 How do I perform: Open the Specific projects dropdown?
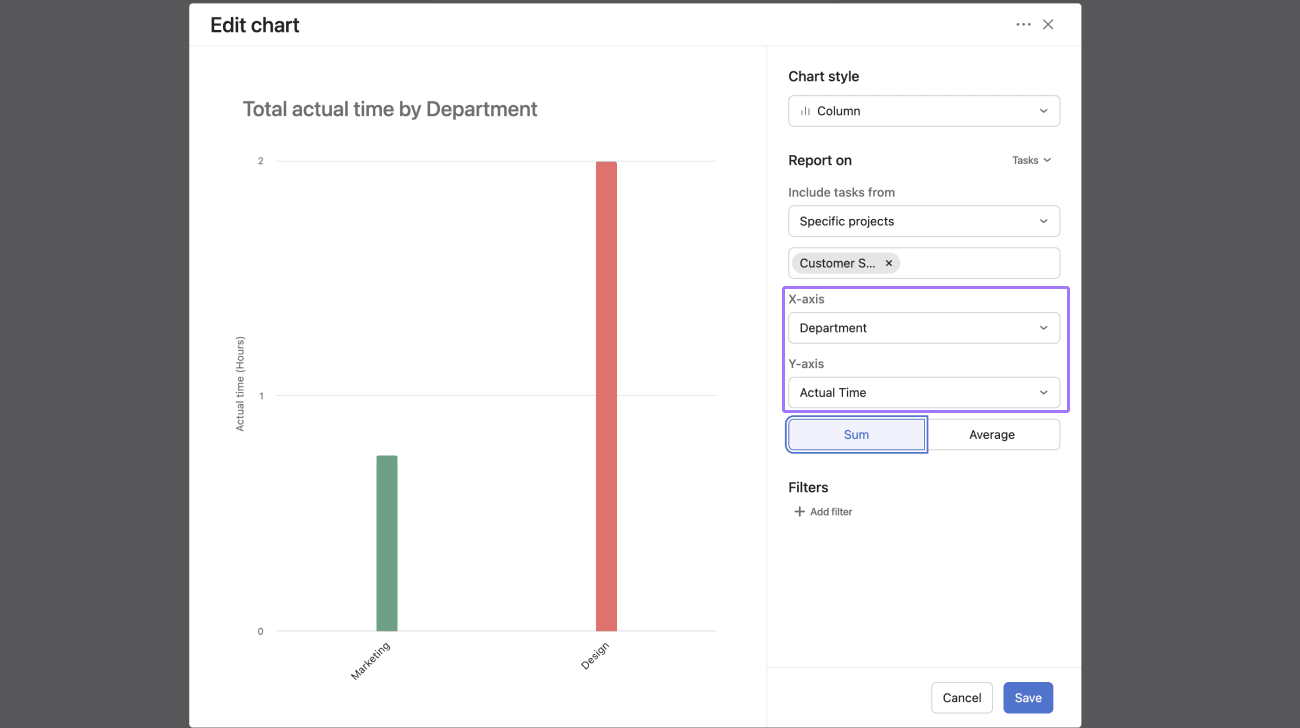point(923,221)
